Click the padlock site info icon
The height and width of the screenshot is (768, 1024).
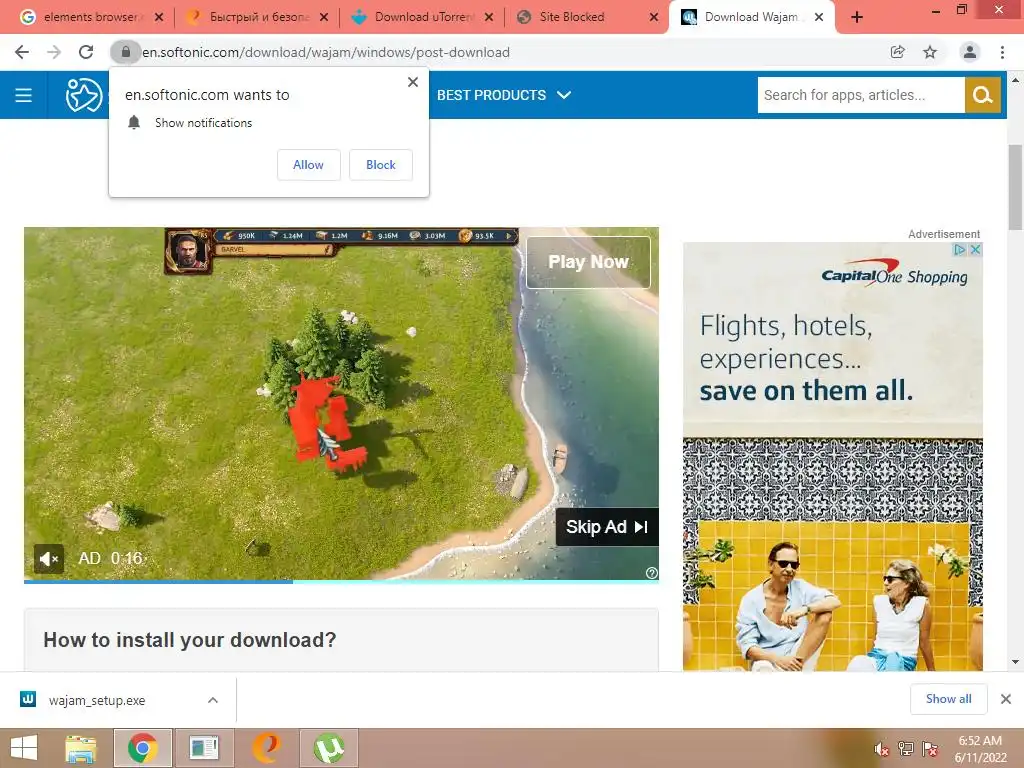[125, 52]
